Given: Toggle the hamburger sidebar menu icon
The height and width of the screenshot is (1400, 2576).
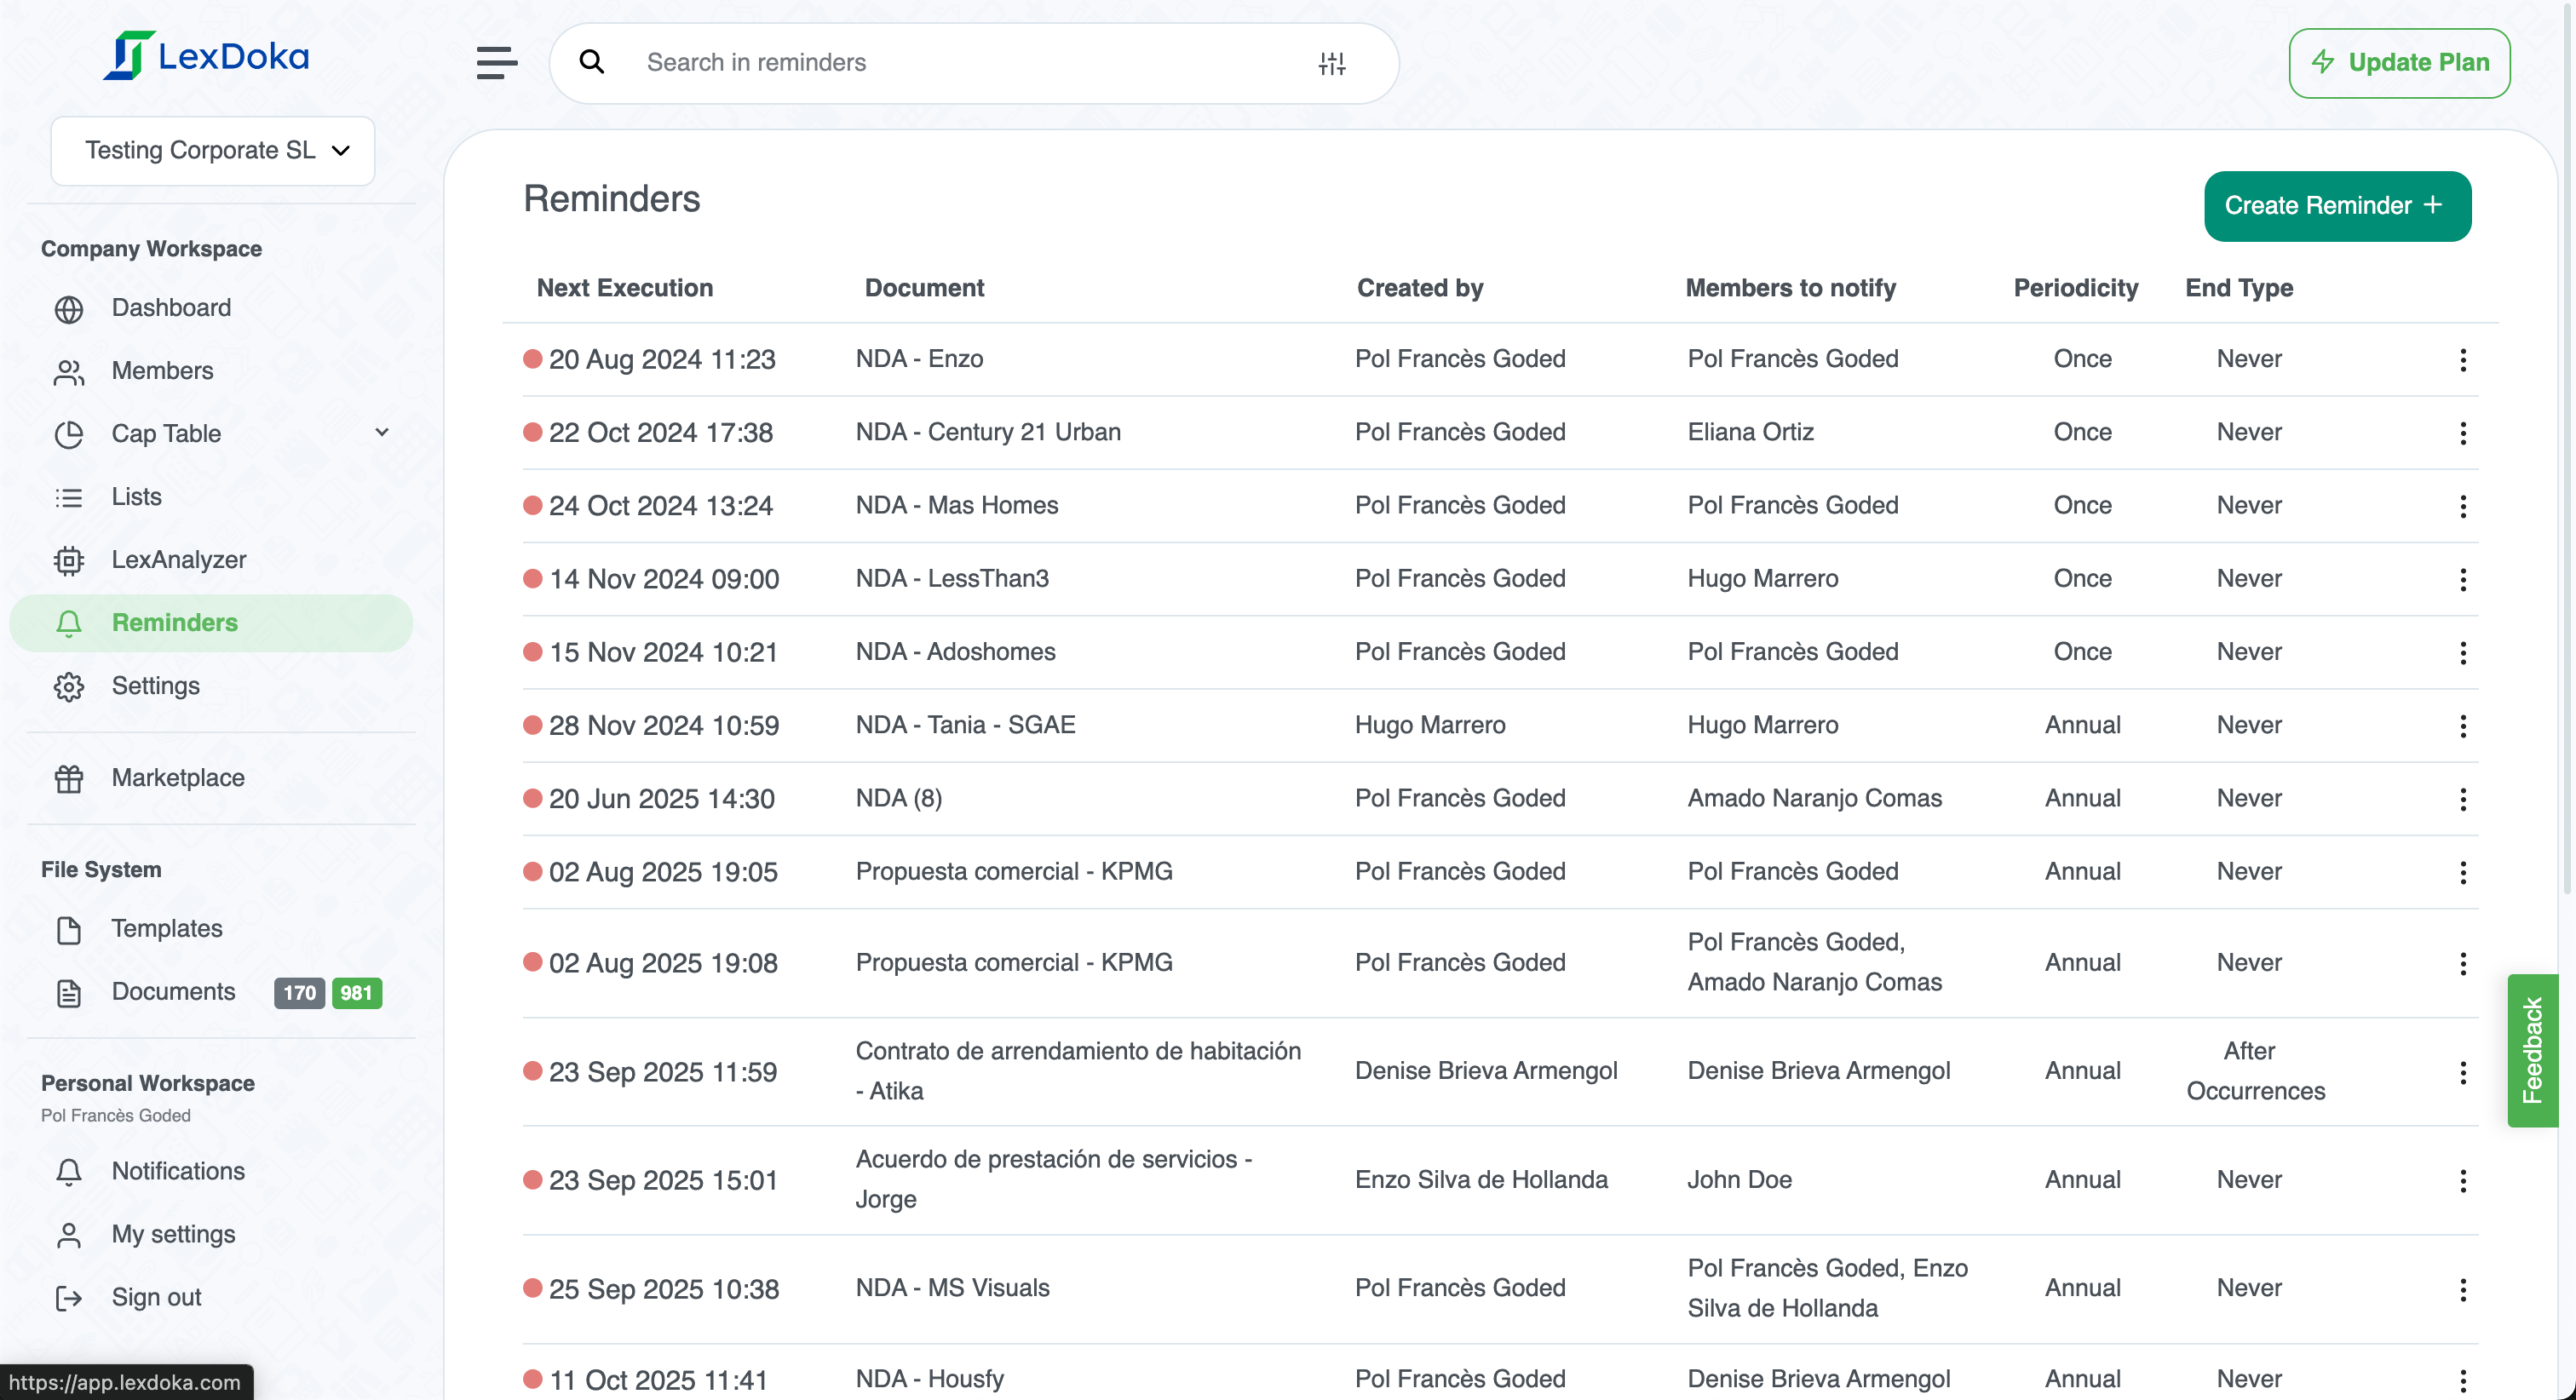Looking at the screenshot, I should coord(496,63).
